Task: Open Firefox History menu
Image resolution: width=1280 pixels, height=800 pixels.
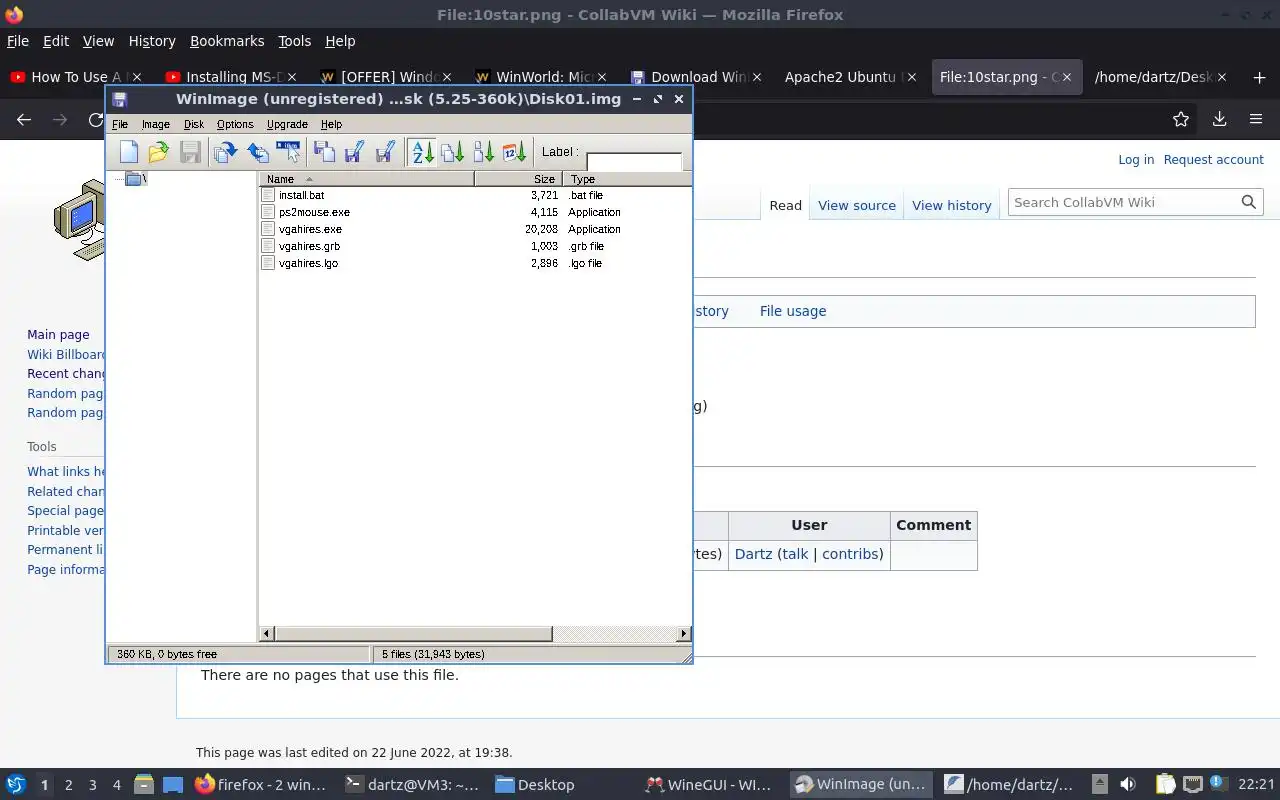Action: 152,41
